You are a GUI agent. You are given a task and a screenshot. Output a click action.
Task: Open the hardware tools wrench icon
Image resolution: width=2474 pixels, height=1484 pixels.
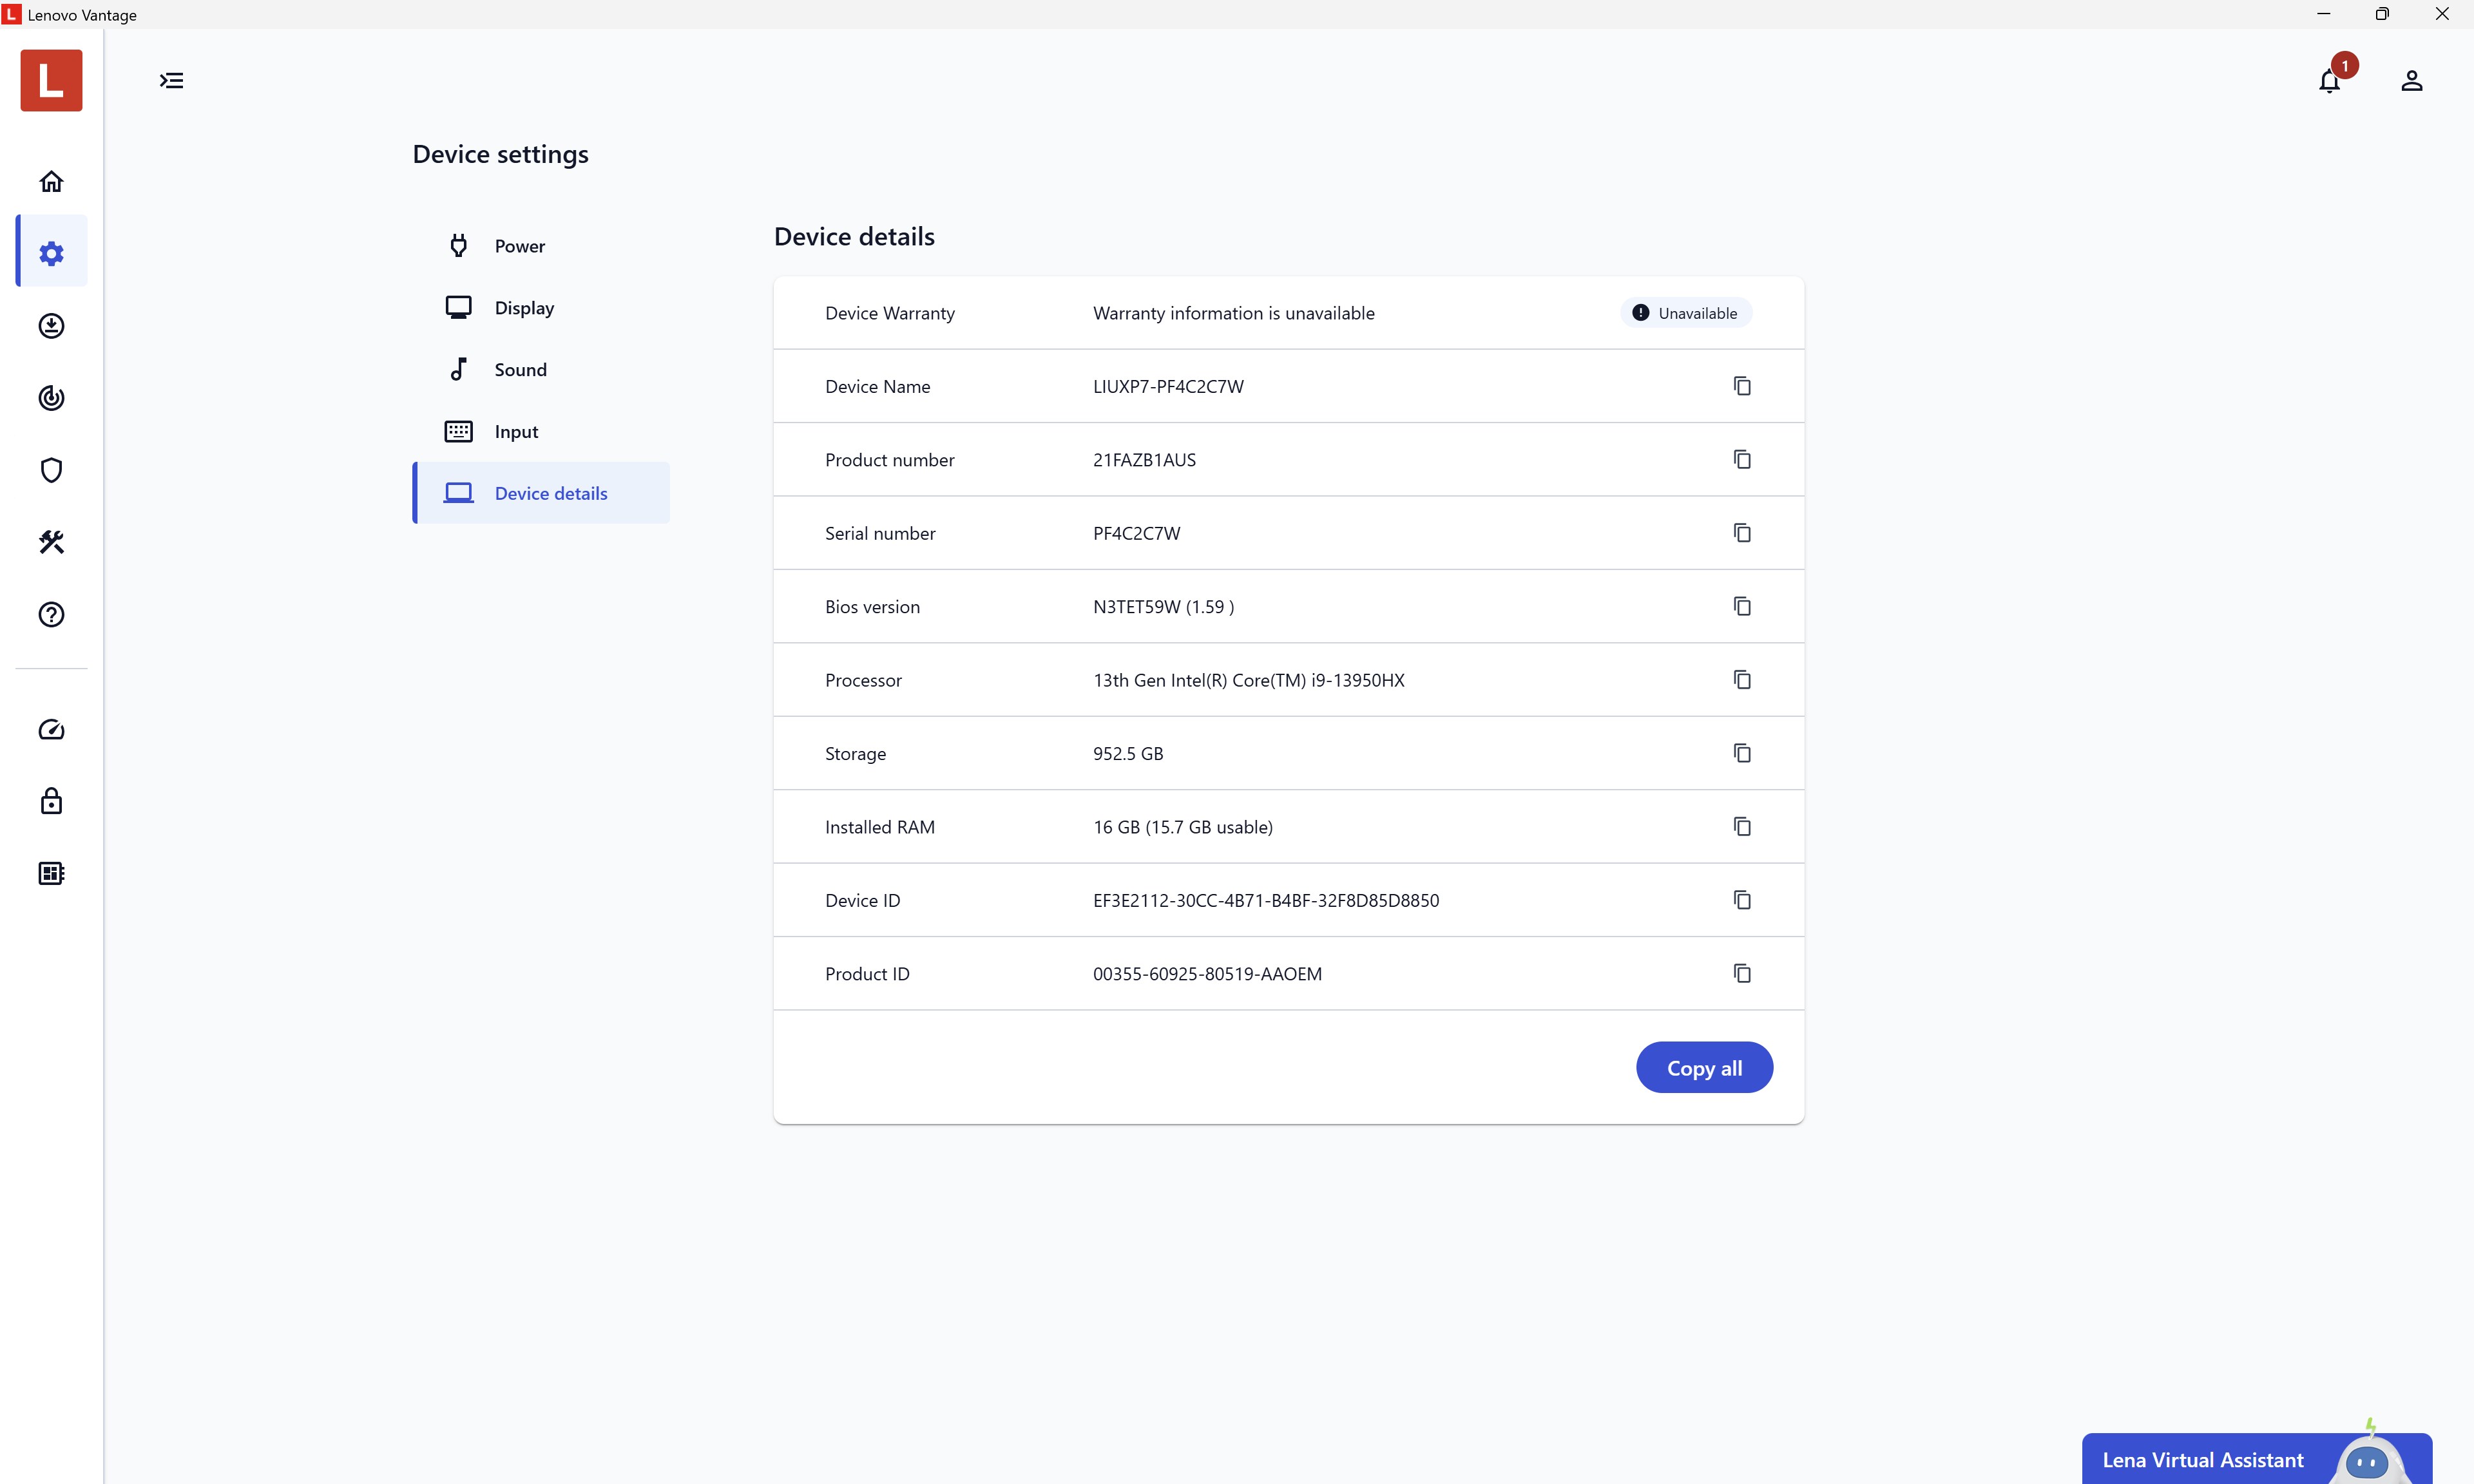point(51,542)
